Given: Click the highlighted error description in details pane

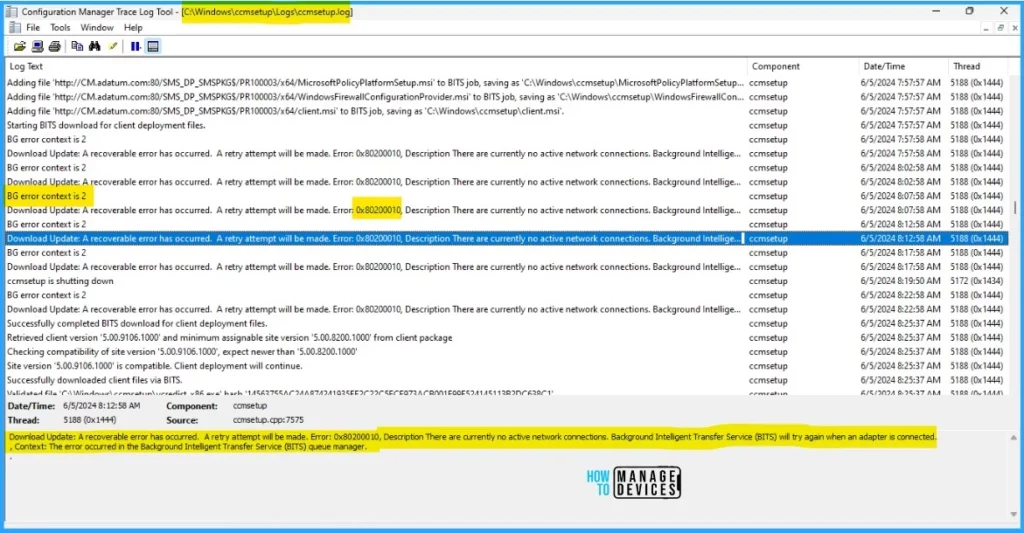Looking at the screenshot, I should tap(472, 437).
